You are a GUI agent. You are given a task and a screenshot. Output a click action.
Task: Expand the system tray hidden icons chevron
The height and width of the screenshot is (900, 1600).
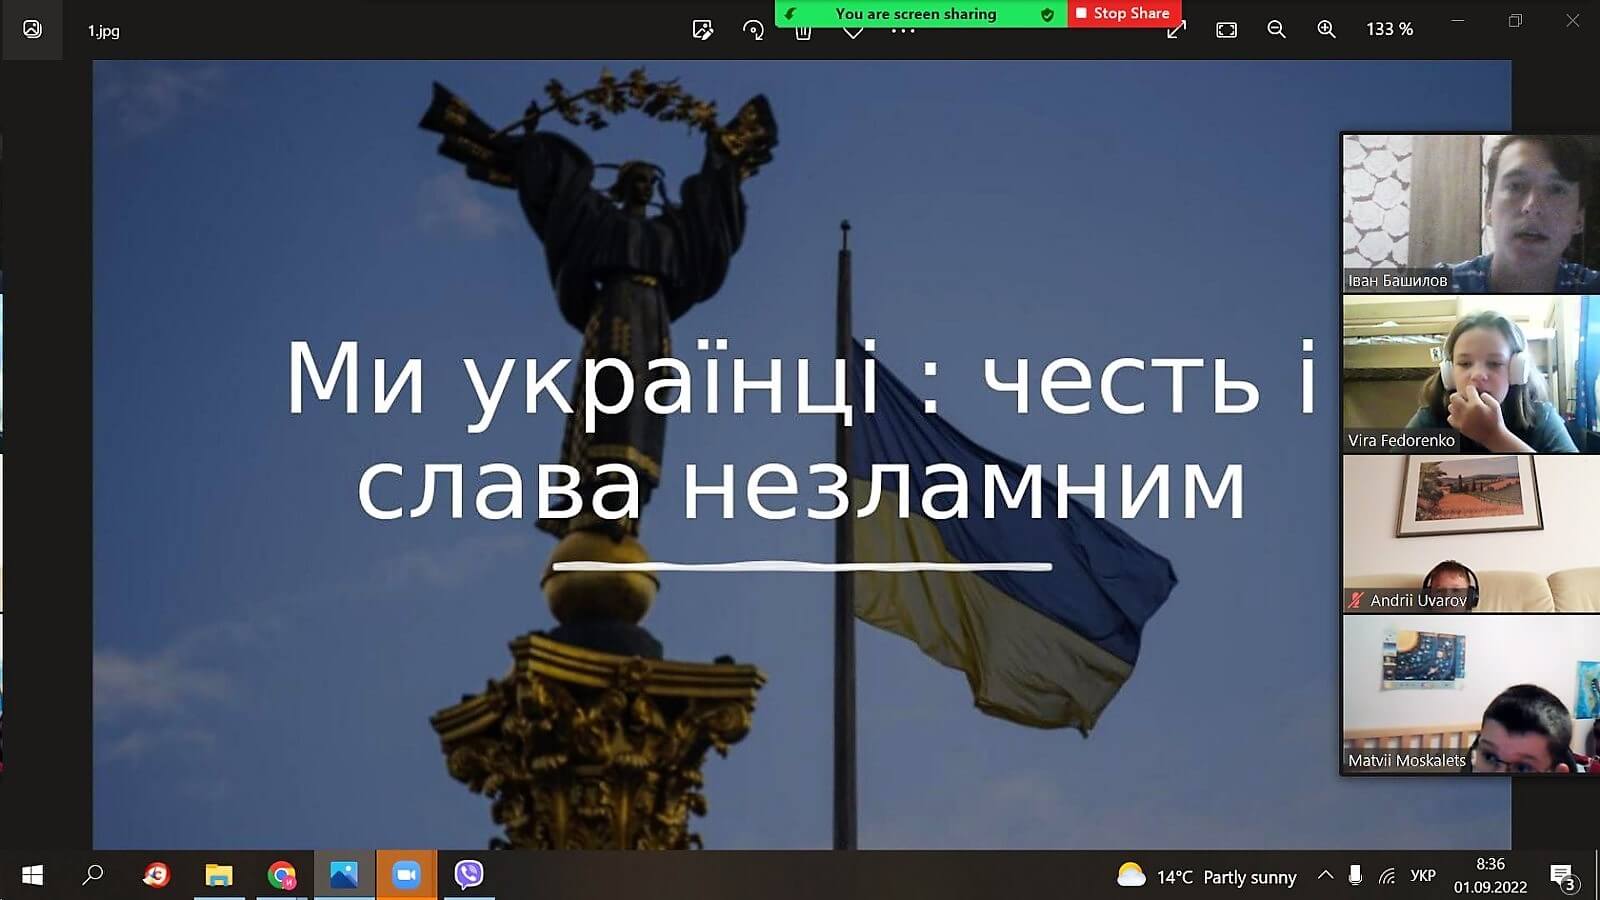1325,876
